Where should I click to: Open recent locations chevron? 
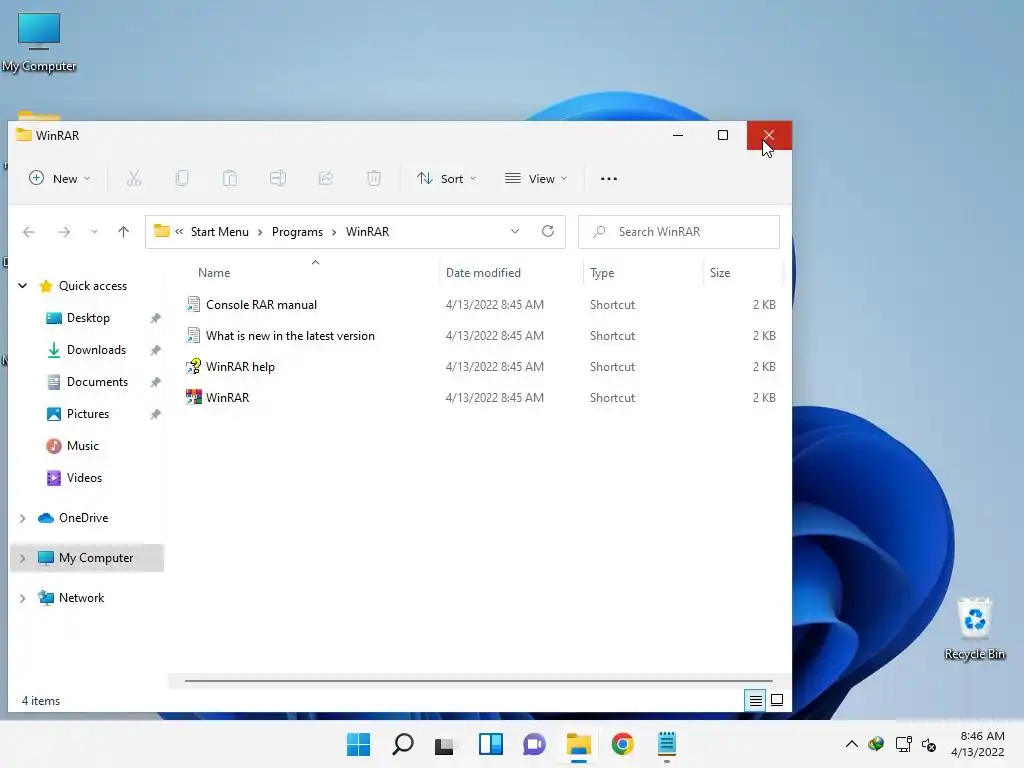click(x=95, y=232)
